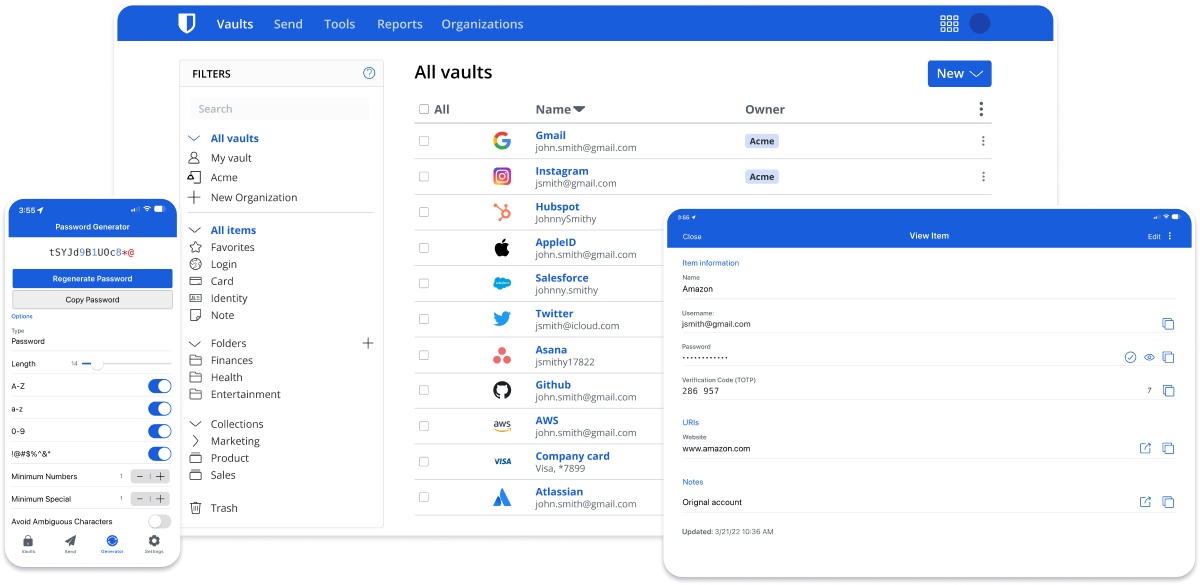Click the Salesforce cloud icon in list
This screenshot has height=585, width=1200.
click(502, 283)
